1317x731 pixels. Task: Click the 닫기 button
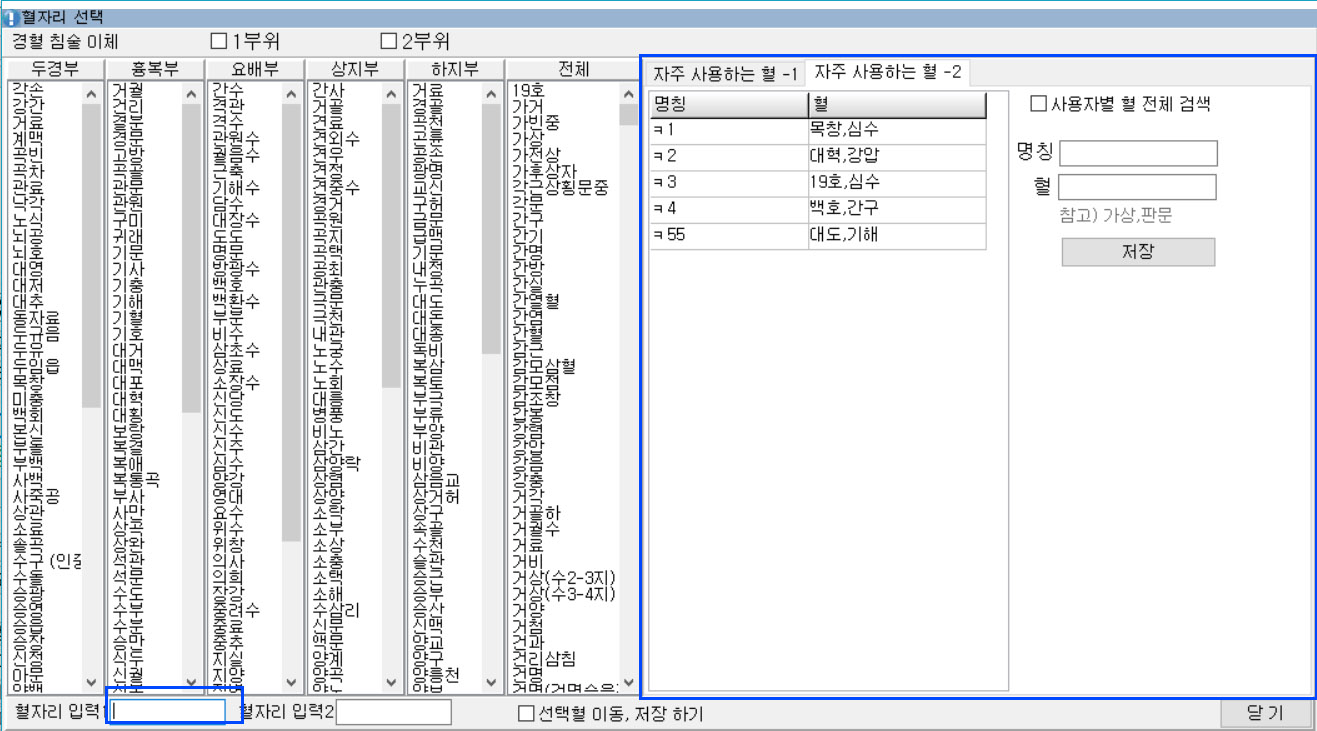tap(1265, 714)
